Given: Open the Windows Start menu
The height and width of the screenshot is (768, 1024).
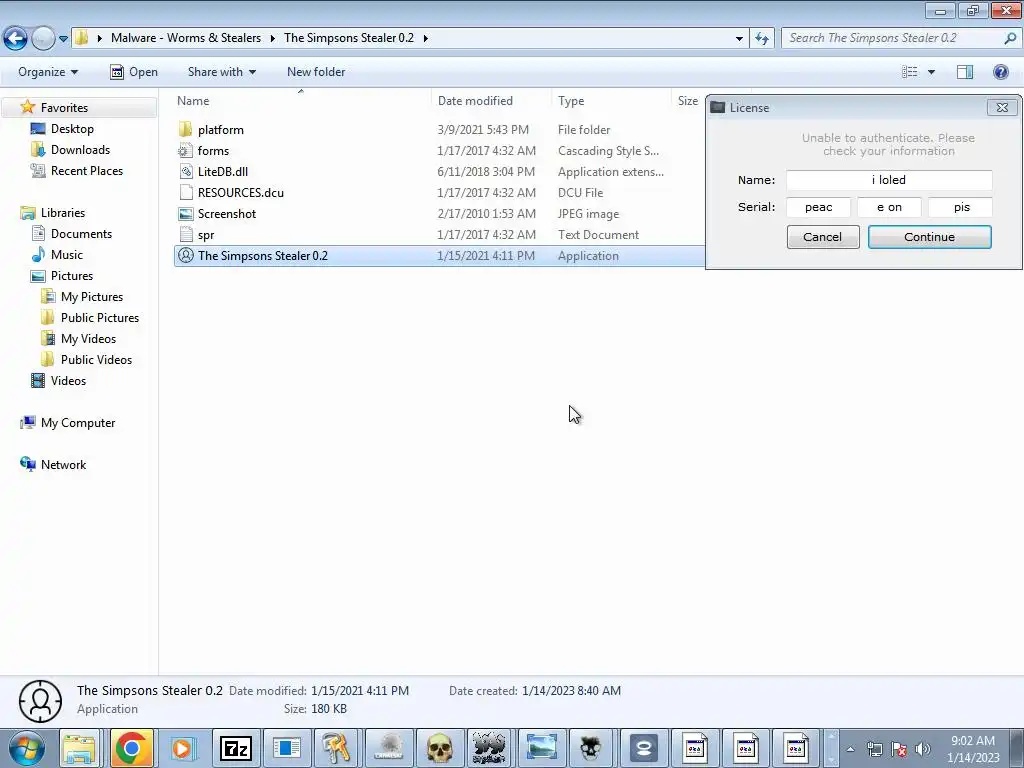Looking at the screenshot, I should click(x=26, y=748).
